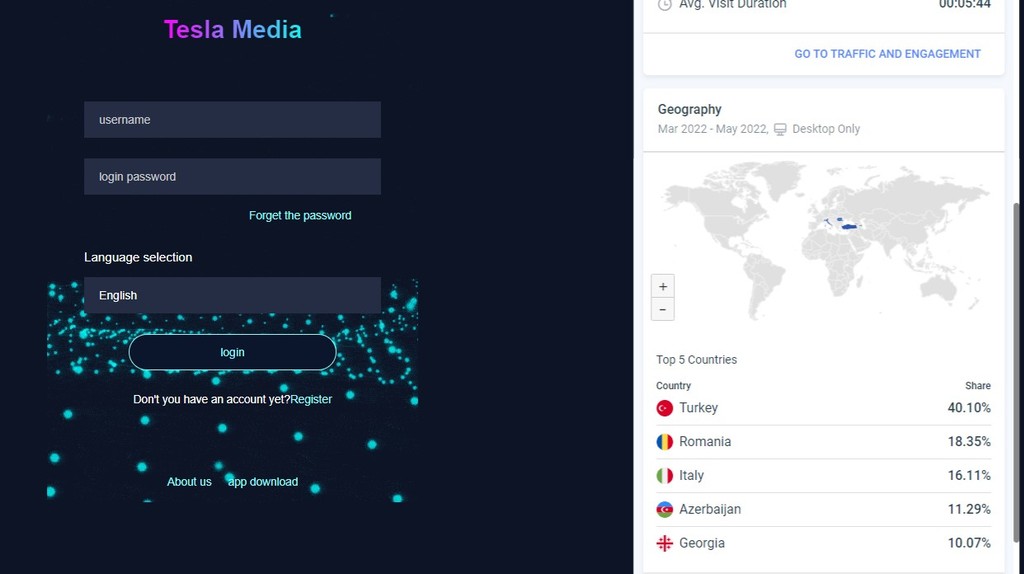Click the Geography panel heading
Viewport: 1024px width, 574px height.
tap(690, 110)
